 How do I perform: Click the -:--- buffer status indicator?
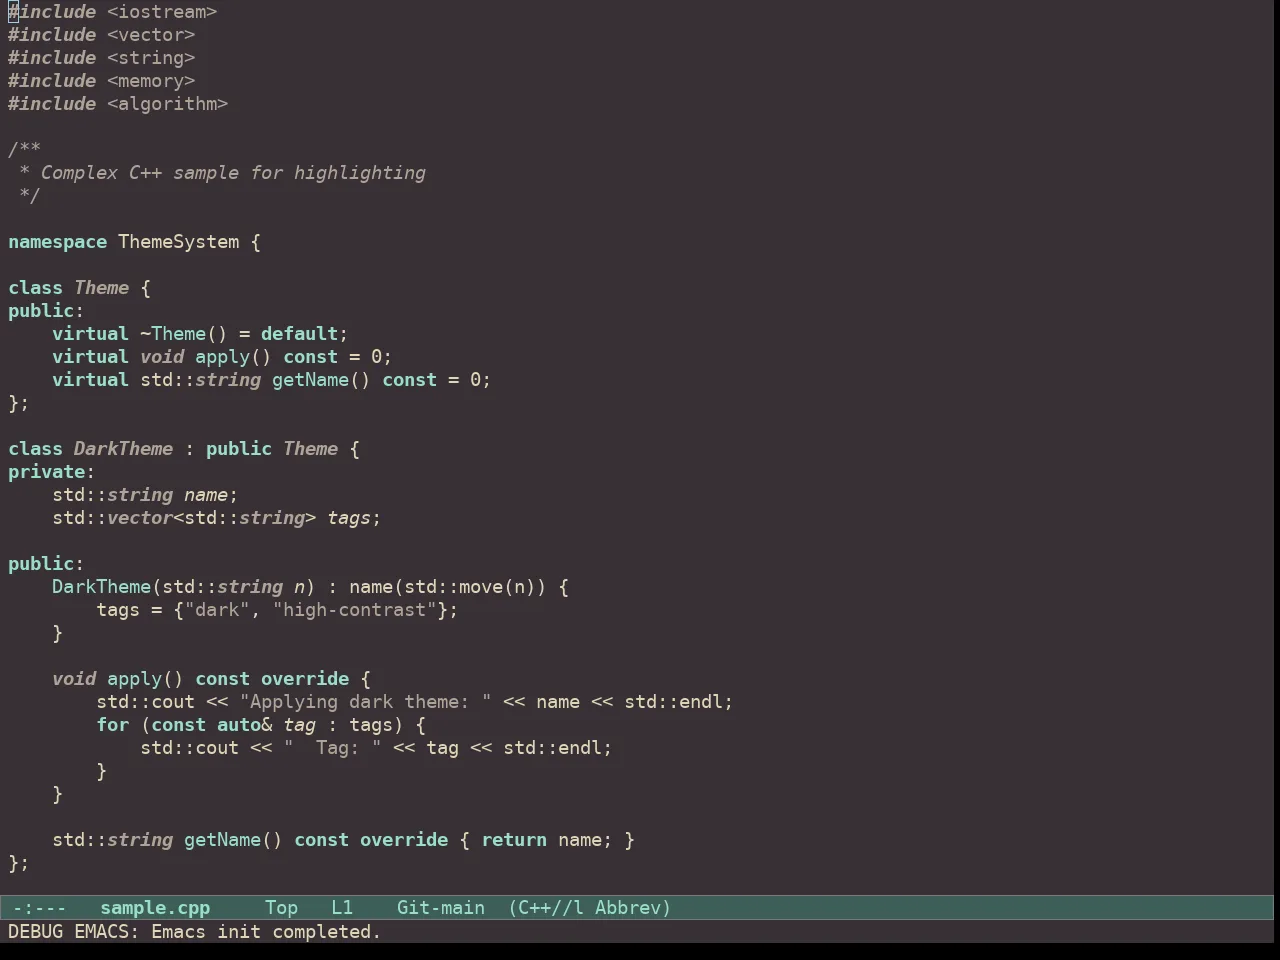click(x=40, y=908)
